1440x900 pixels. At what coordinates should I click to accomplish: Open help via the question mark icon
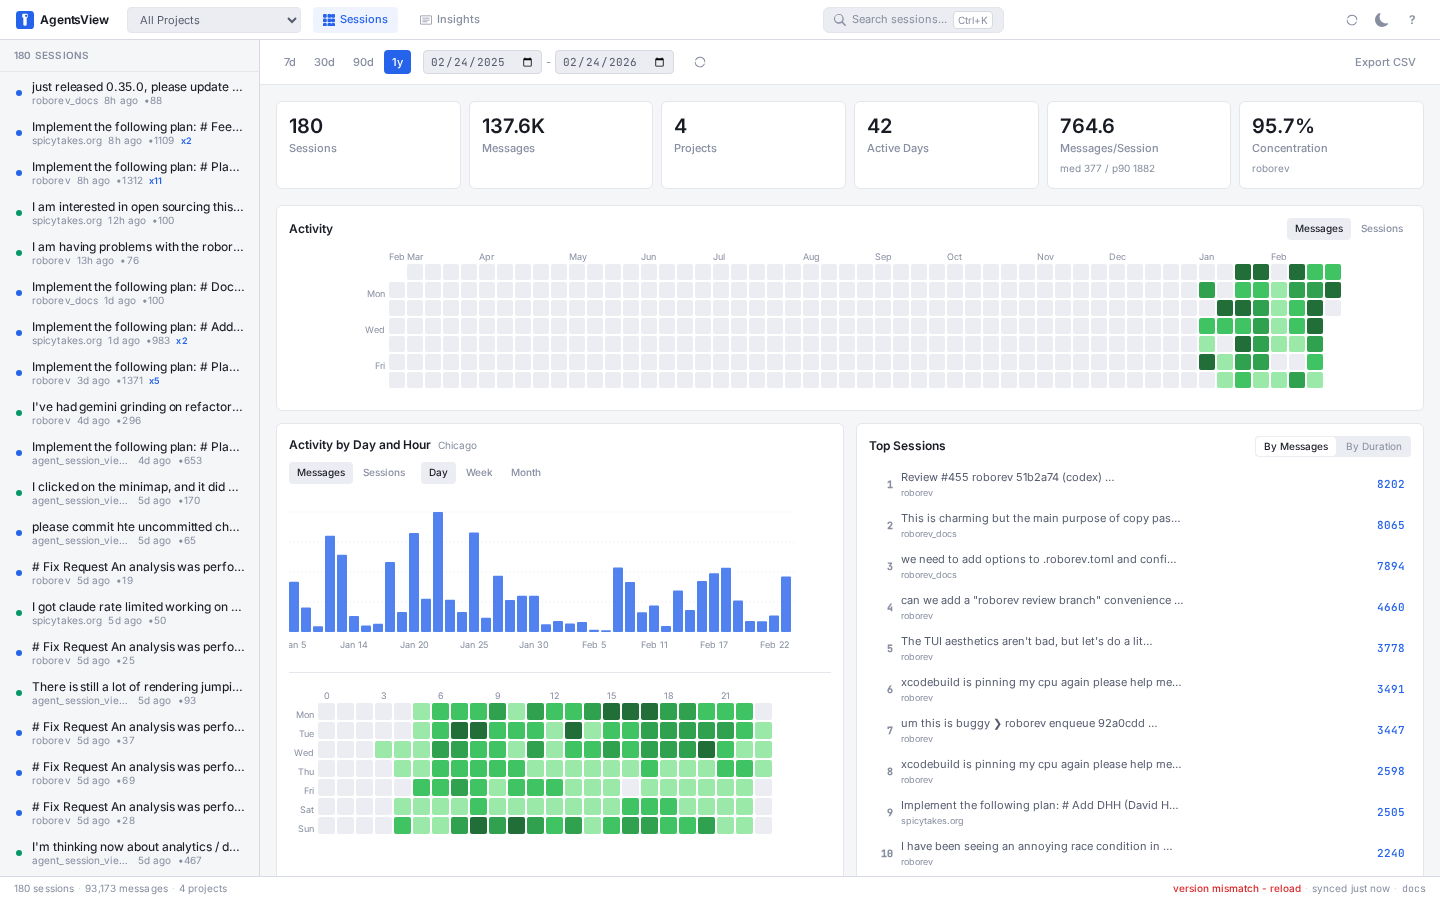pos(1411,19)
